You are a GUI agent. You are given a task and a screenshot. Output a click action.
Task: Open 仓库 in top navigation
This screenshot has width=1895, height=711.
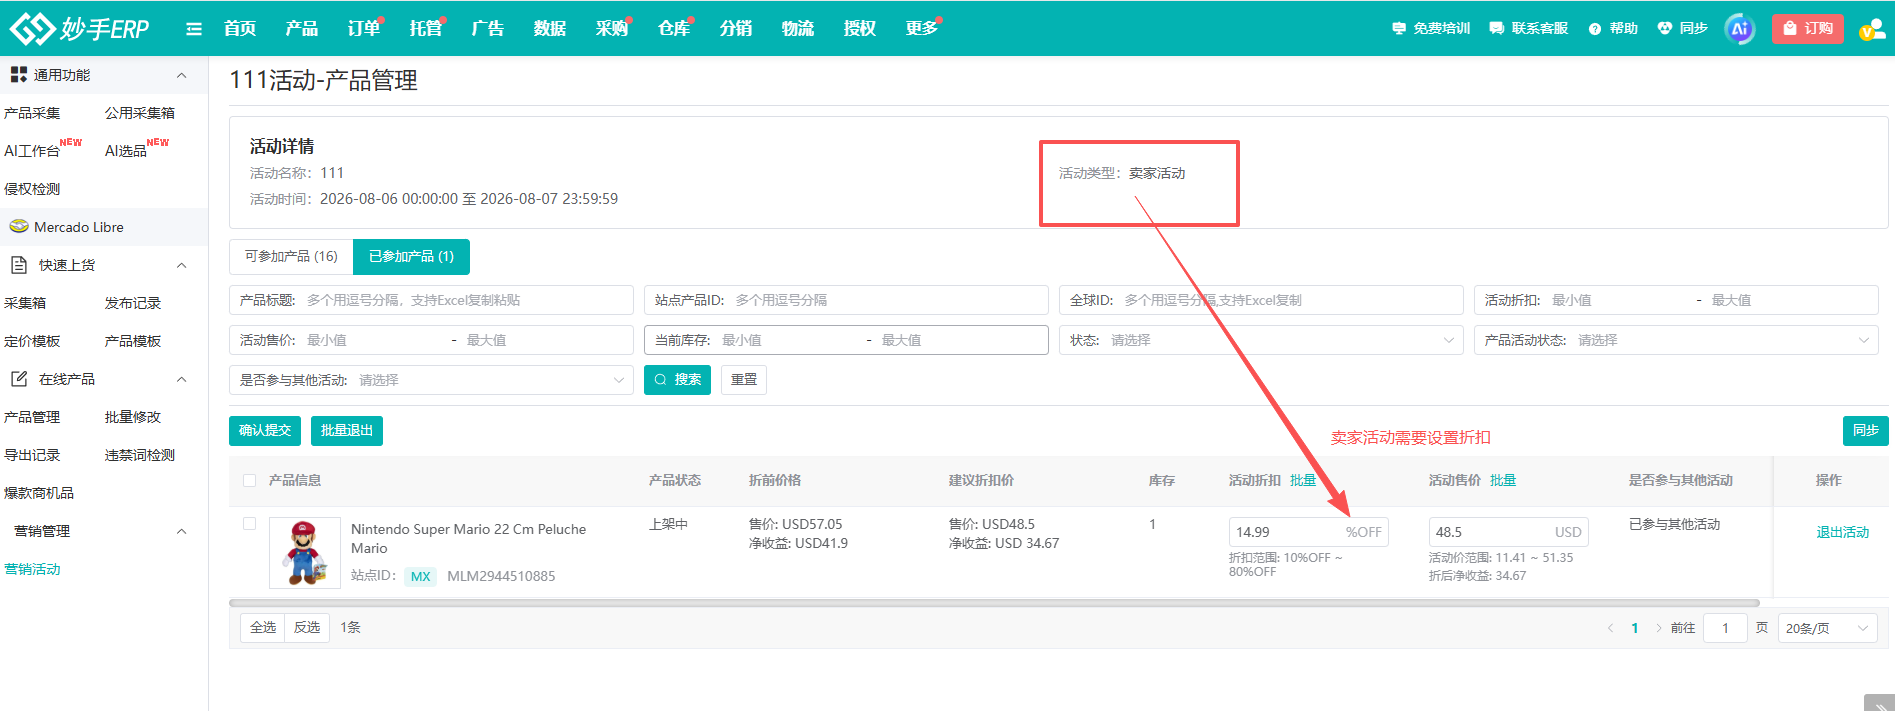pos(674,28)
